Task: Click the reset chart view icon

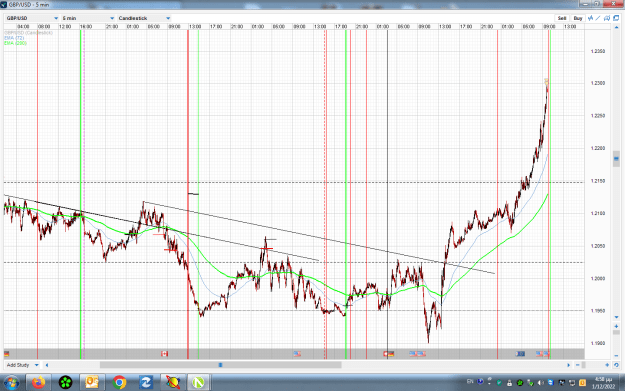Action: coord(616,365)
